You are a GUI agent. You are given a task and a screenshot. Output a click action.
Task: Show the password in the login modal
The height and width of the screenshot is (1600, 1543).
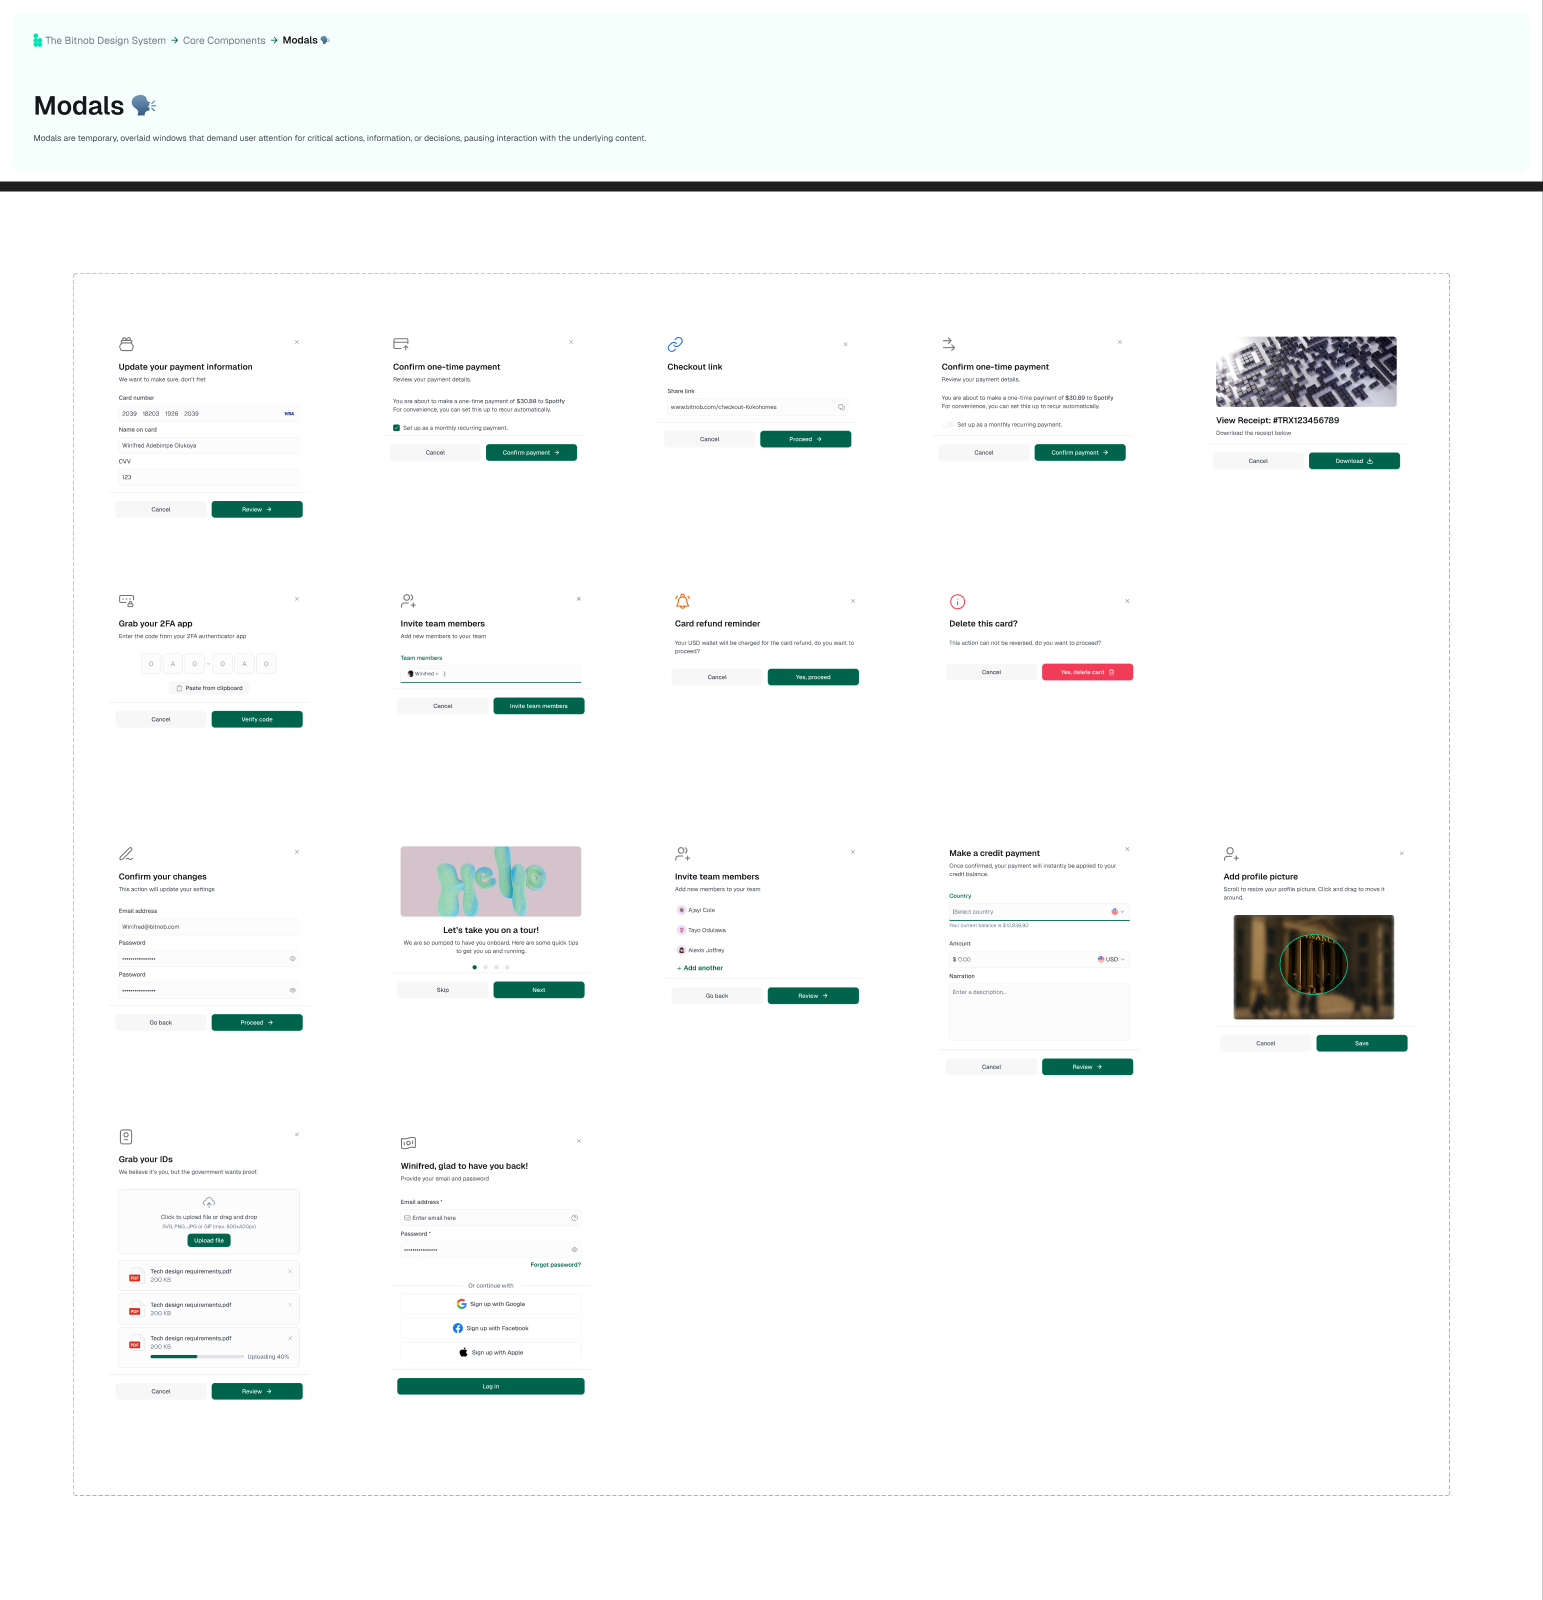click(x=574, y=1250)
